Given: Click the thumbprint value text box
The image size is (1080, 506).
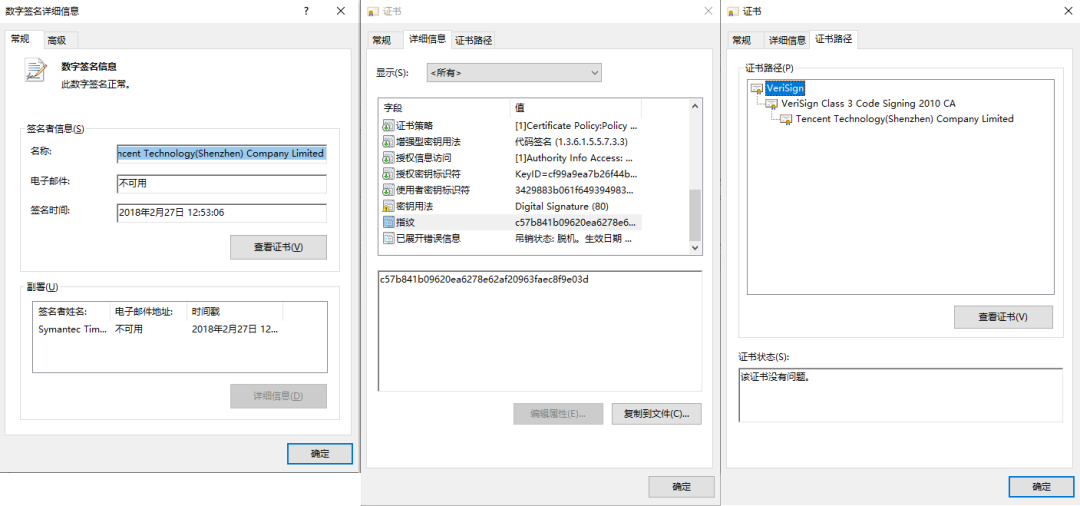Looking at the screenshot, I should pyautogui.click(x=540, y=331).
